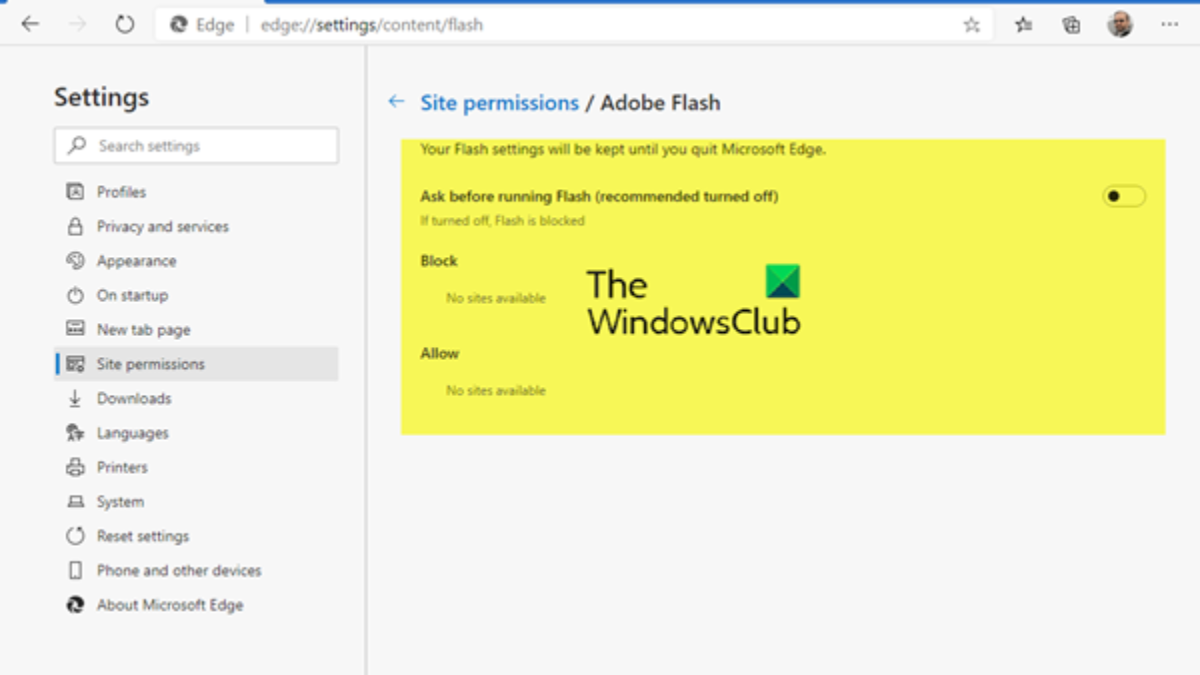This screenshot has height=675, width=1200.
Task: Open the Profiles settings section
Action: [x=197, y=192]
